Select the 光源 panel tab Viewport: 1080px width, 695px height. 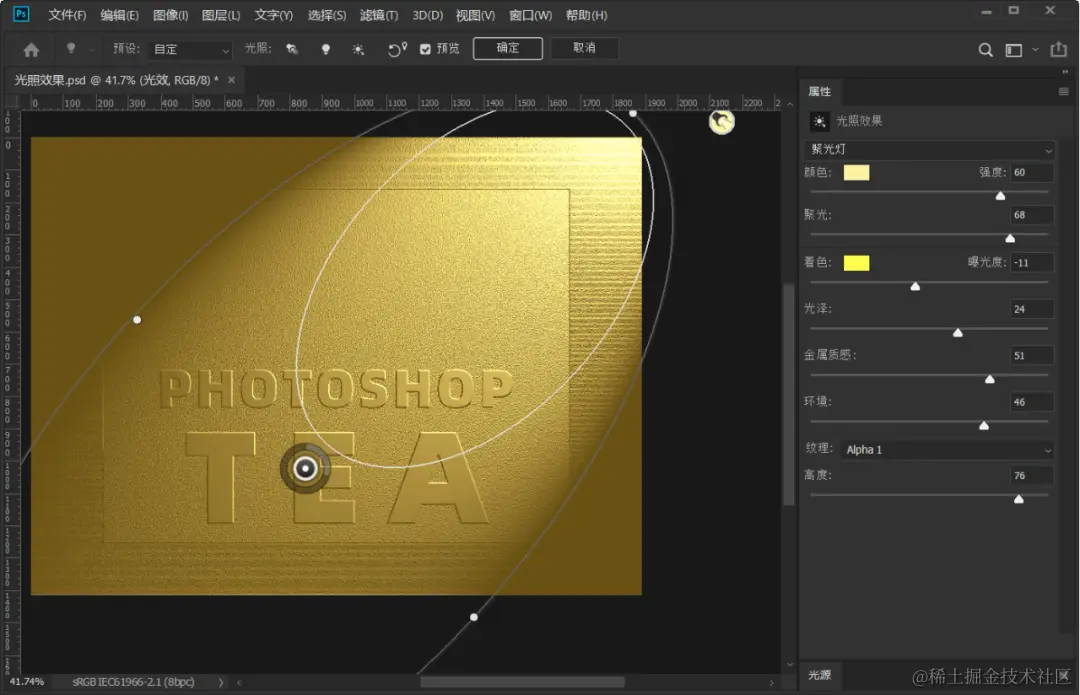click(819, 675)
